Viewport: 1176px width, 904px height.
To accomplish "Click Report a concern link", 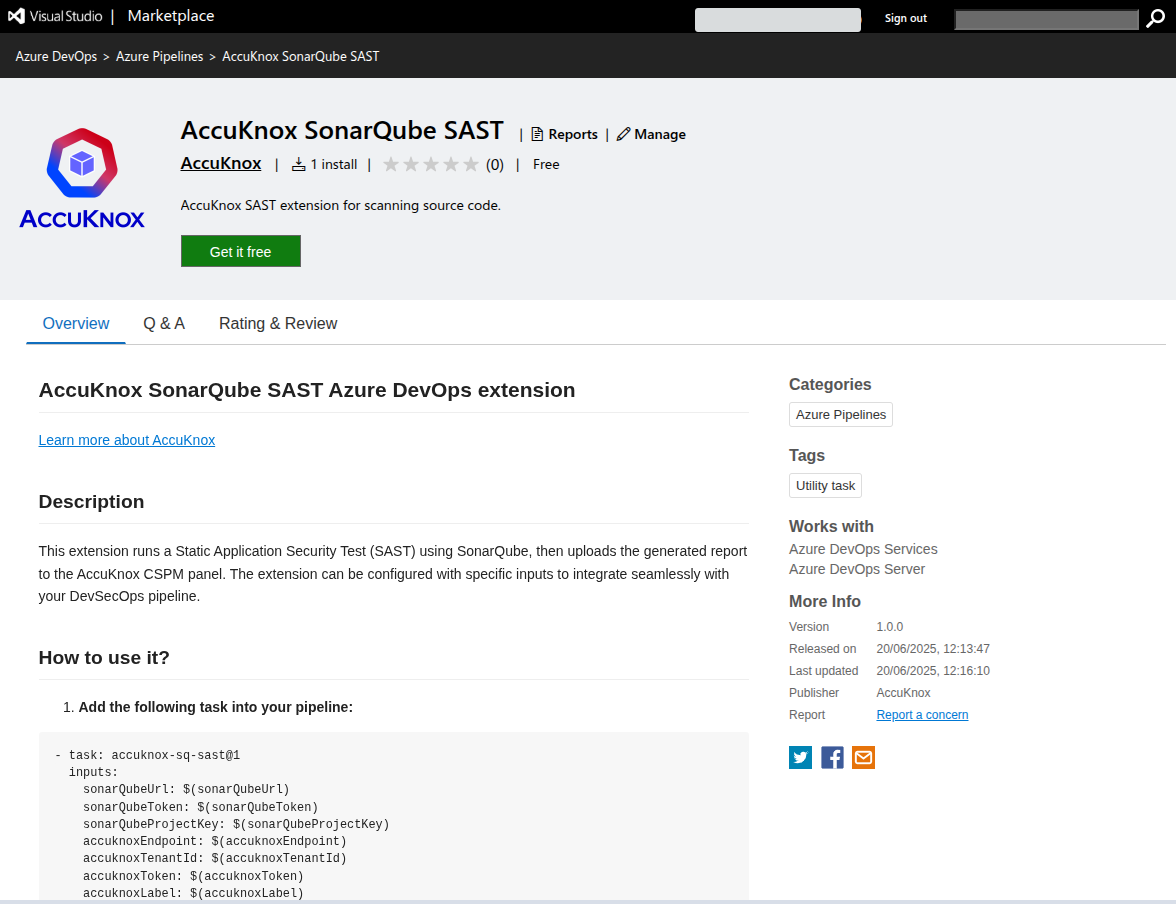I will tap(922, 715).
